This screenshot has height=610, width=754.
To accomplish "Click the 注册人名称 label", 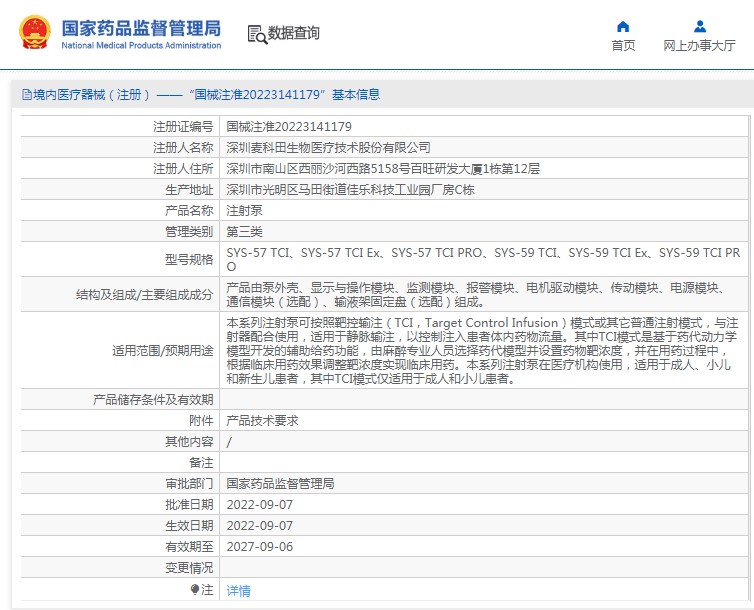I will (183, 148).
